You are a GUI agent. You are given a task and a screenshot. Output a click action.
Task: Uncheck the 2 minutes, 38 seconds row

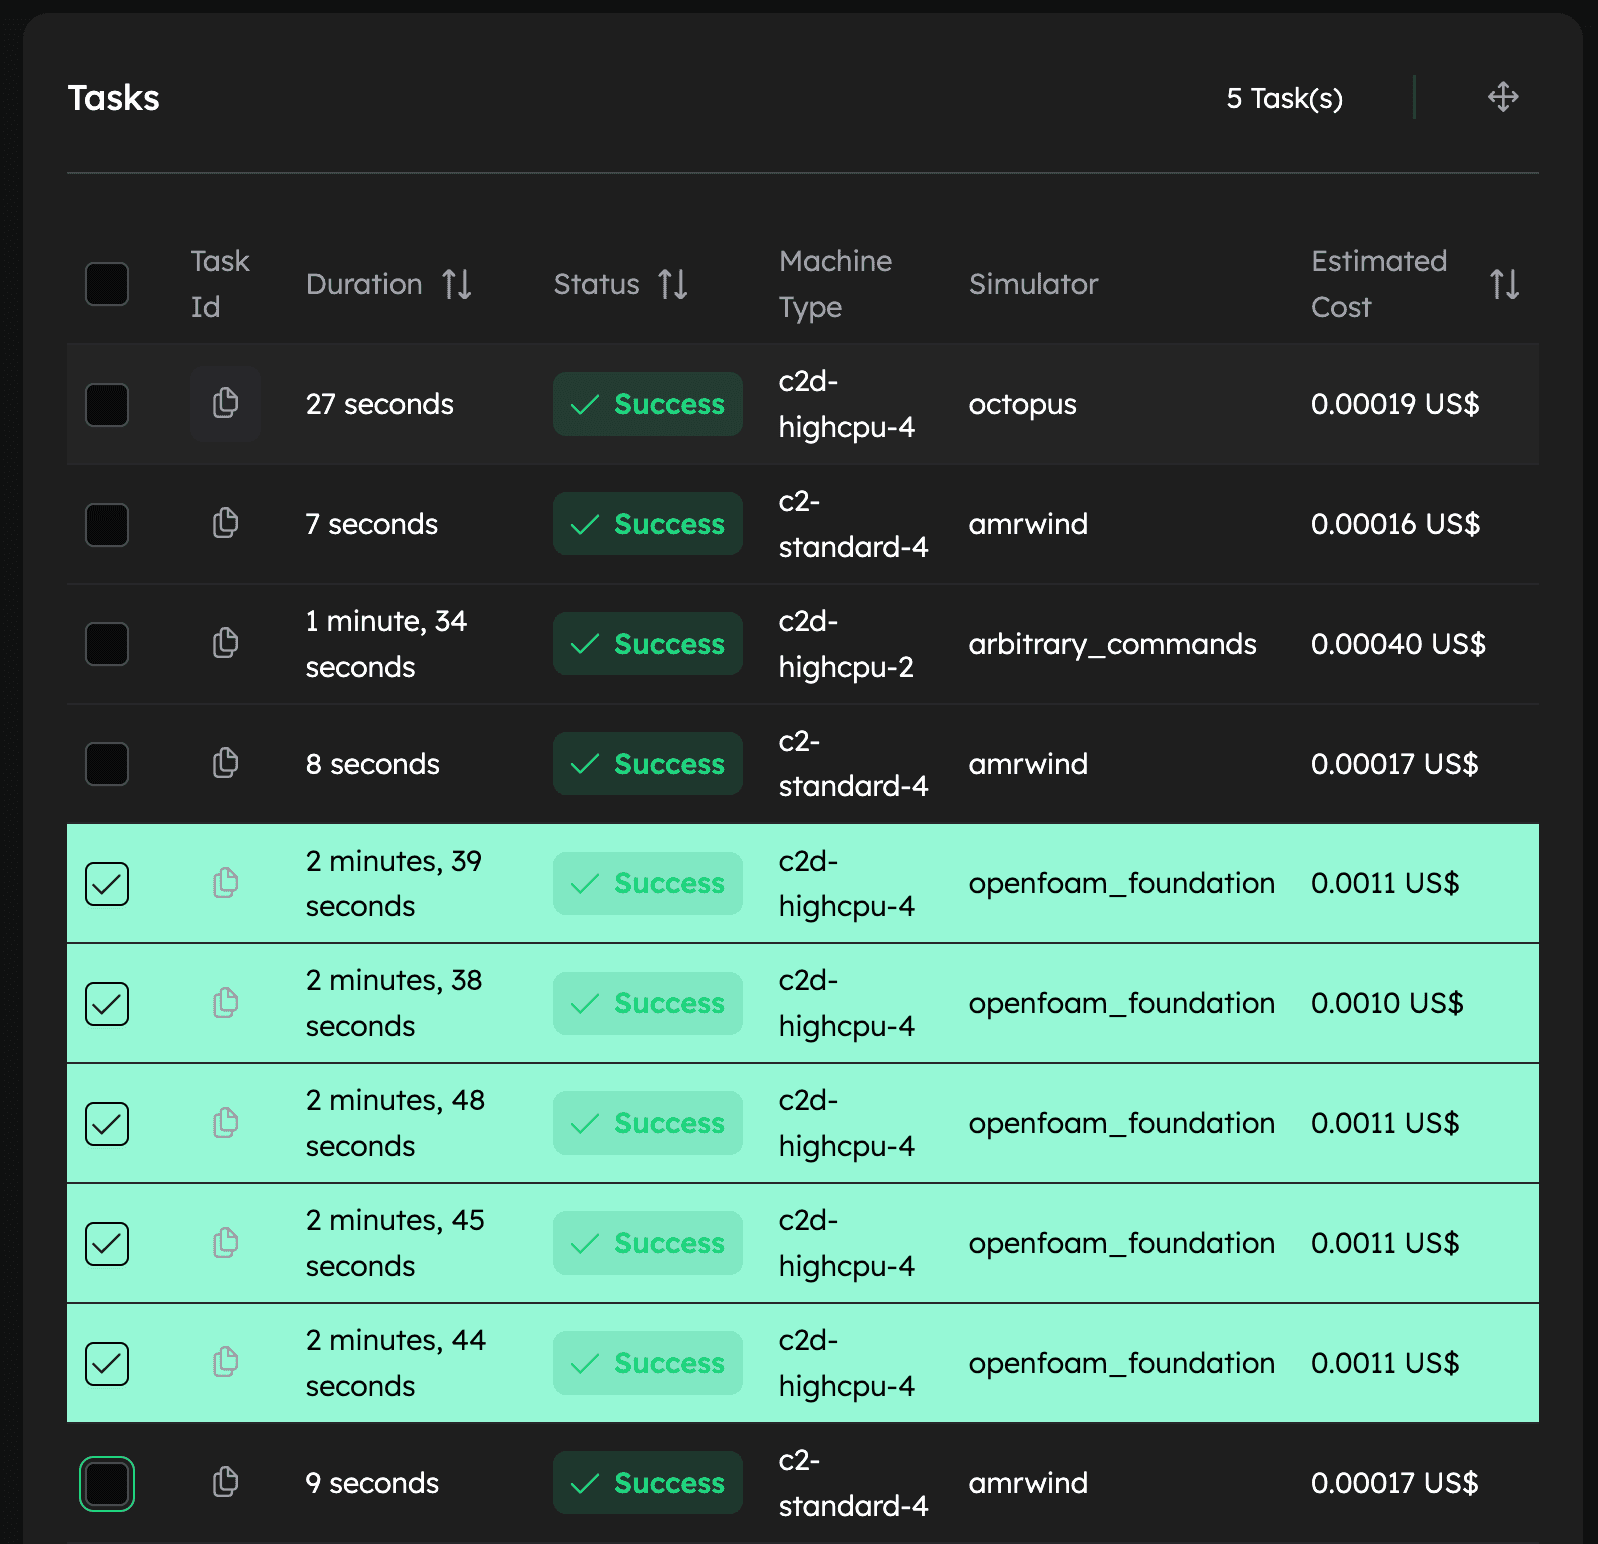(x=107, y=1004)
